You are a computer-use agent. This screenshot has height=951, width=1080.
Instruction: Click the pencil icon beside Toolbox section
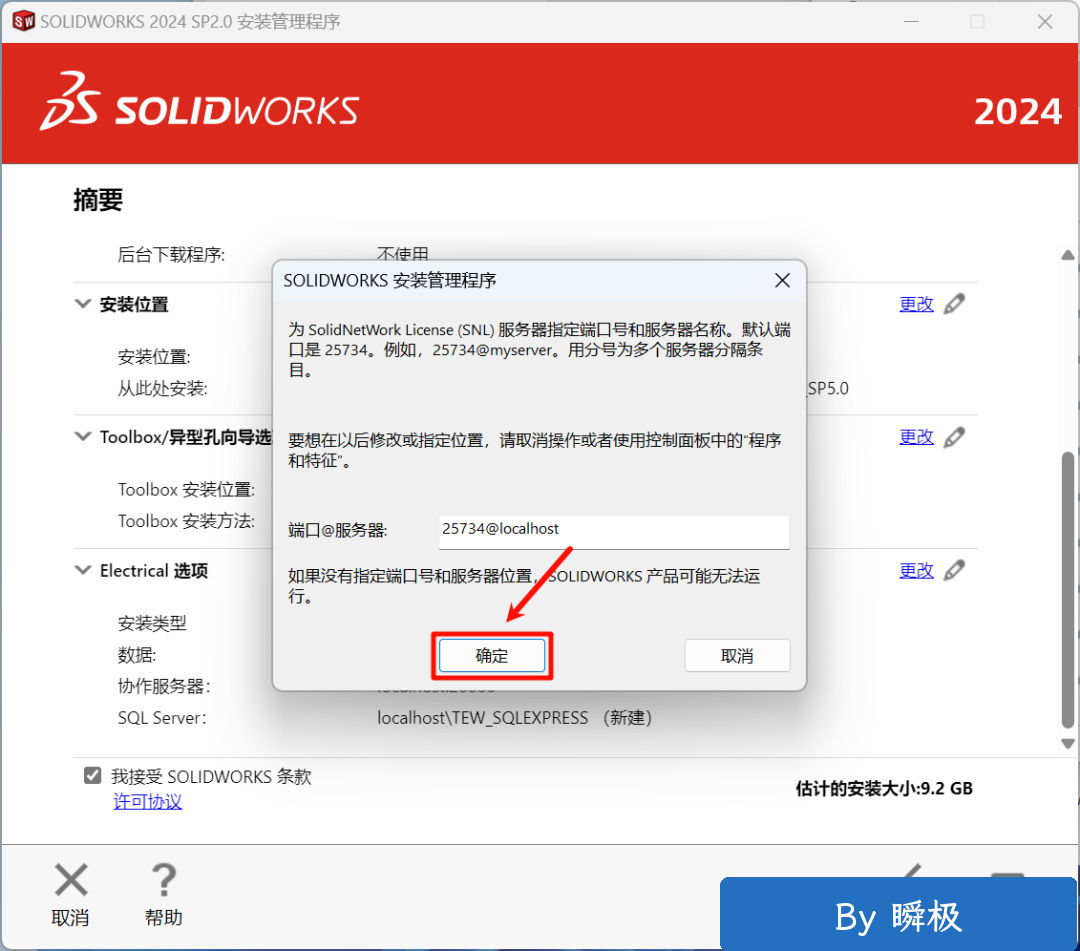[x=954, y=437]
